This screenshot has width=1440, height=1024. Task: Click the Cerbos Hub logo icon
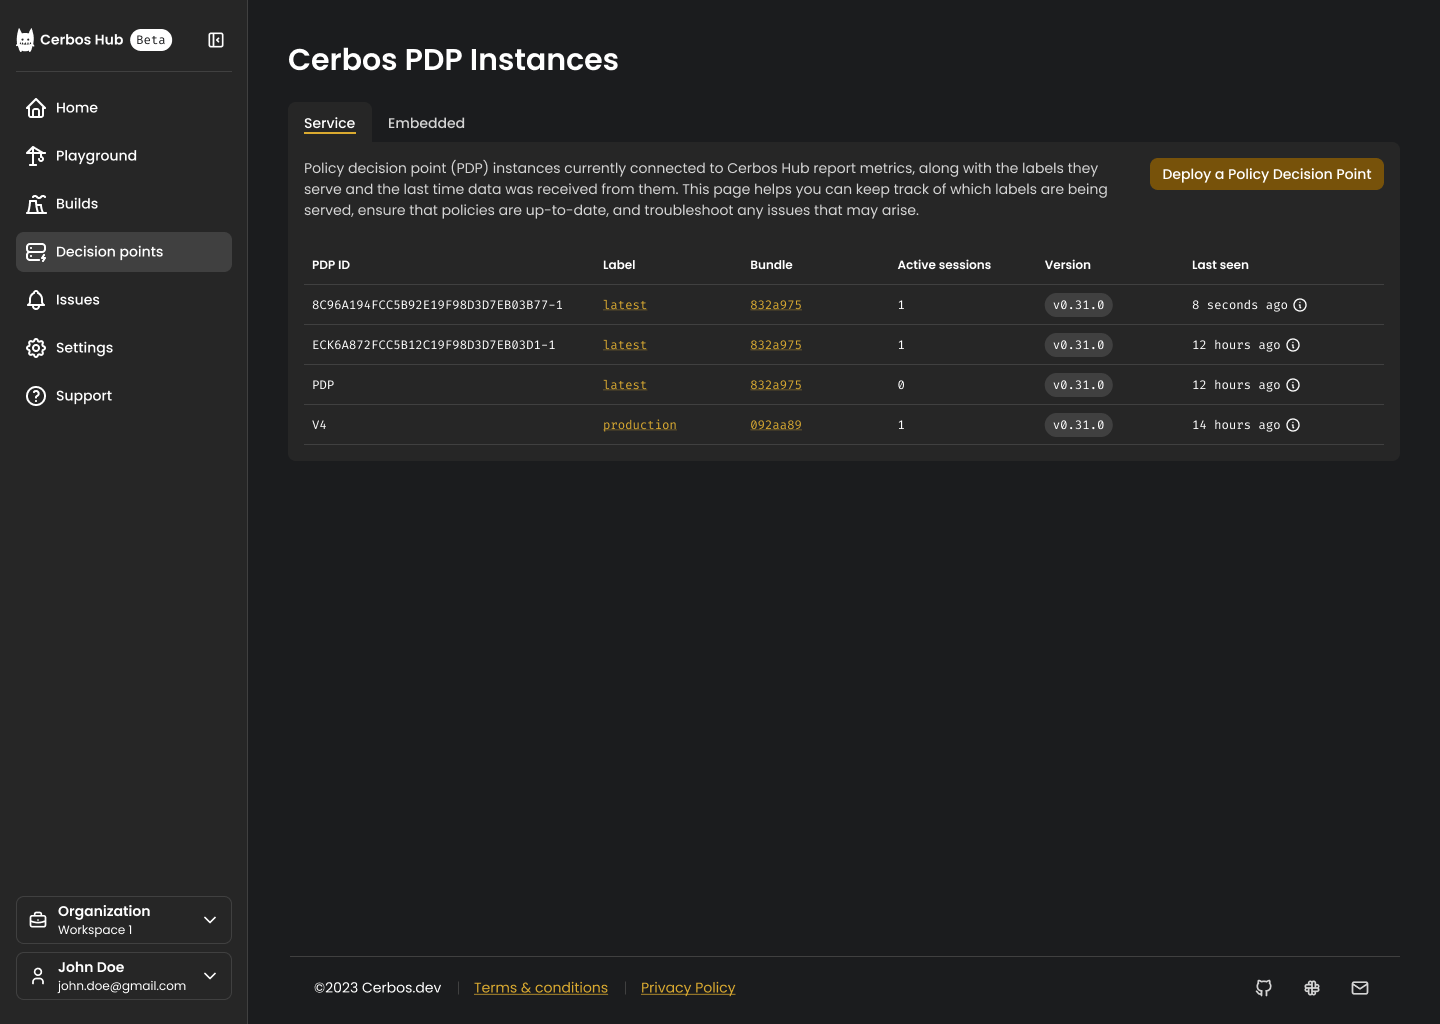24,40
